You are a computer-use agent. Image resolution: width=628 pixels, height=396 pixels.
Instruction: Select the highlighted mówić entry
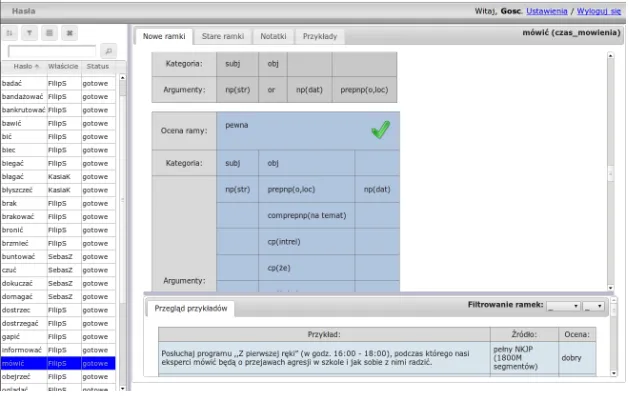pyautogui.click(x=58, y=363)
